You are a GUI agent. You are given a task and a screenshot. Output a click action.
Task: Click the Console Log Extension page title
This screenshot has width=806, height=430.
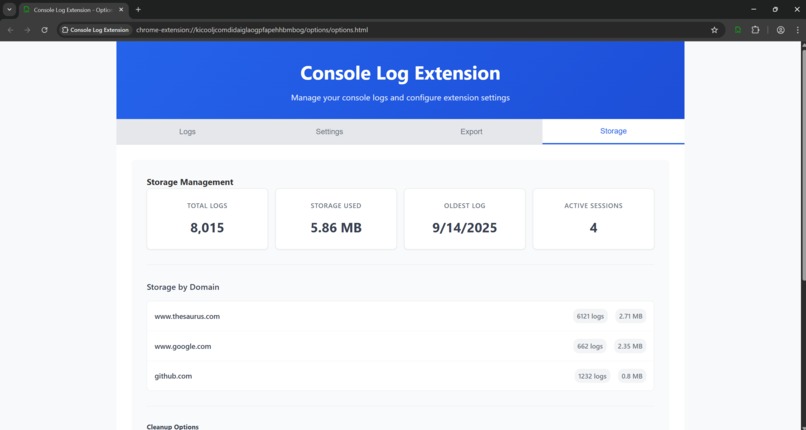(x=400, y=73)
